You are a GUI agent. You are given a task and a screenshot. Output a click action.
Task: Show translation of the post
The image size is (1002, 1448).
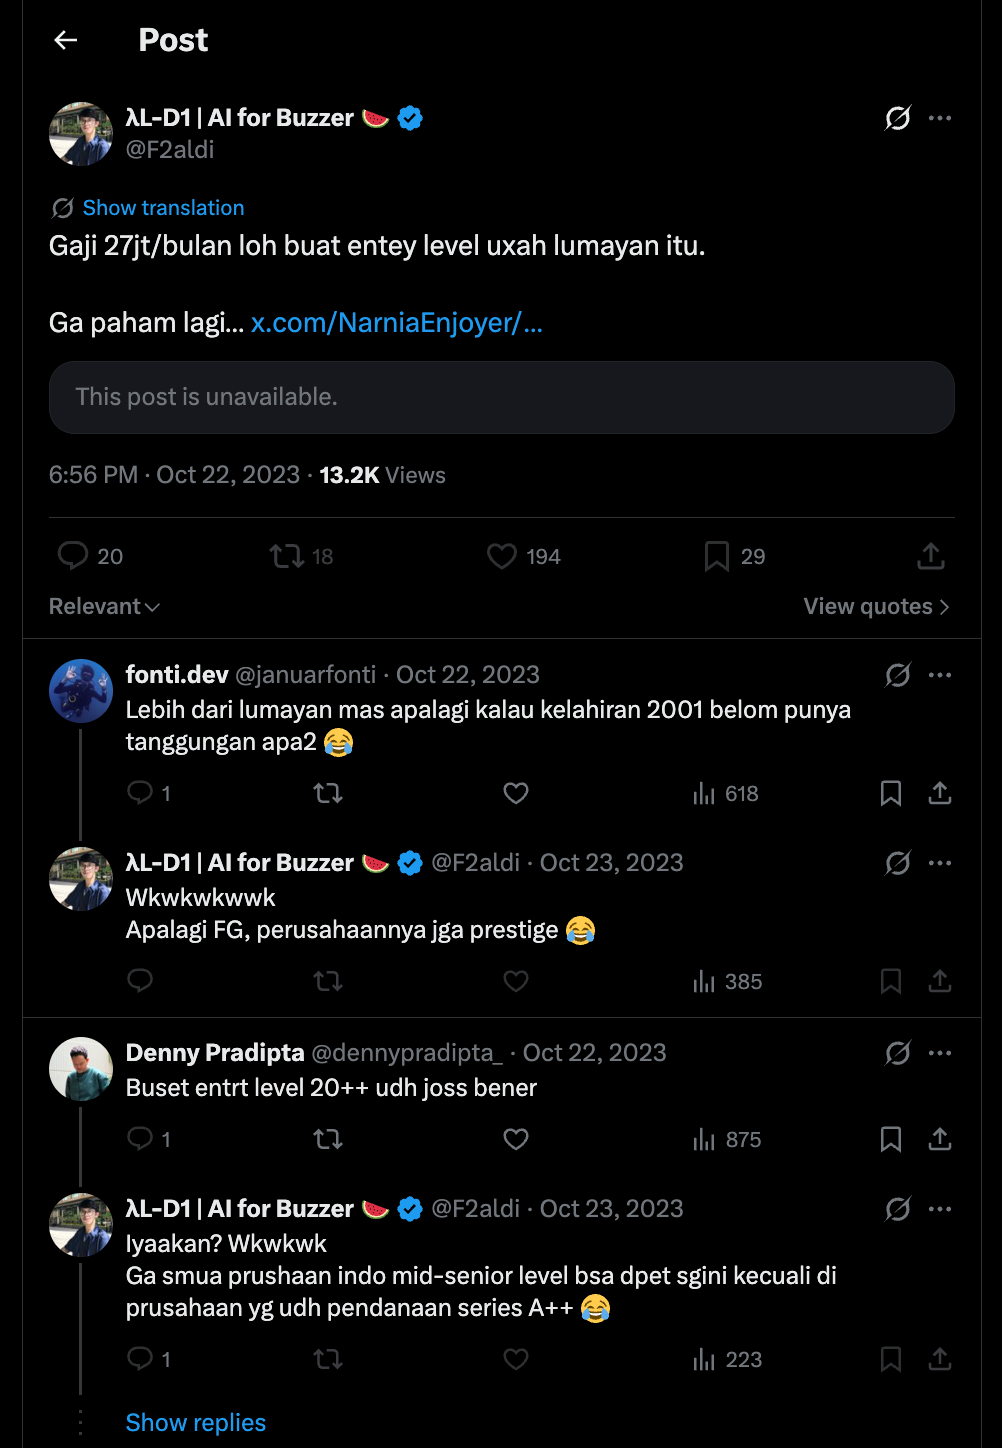click(163, 208)
